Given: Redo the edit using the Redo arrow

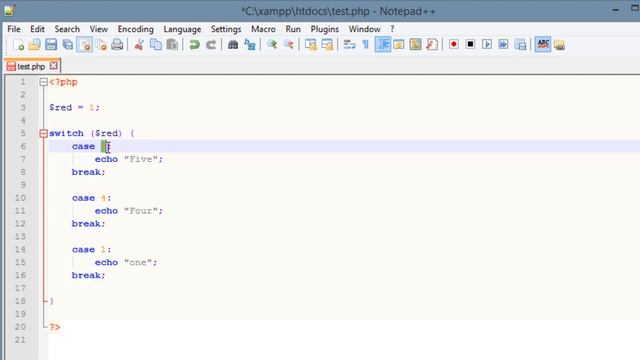Looking at the screenshot, I should point(211,44).
